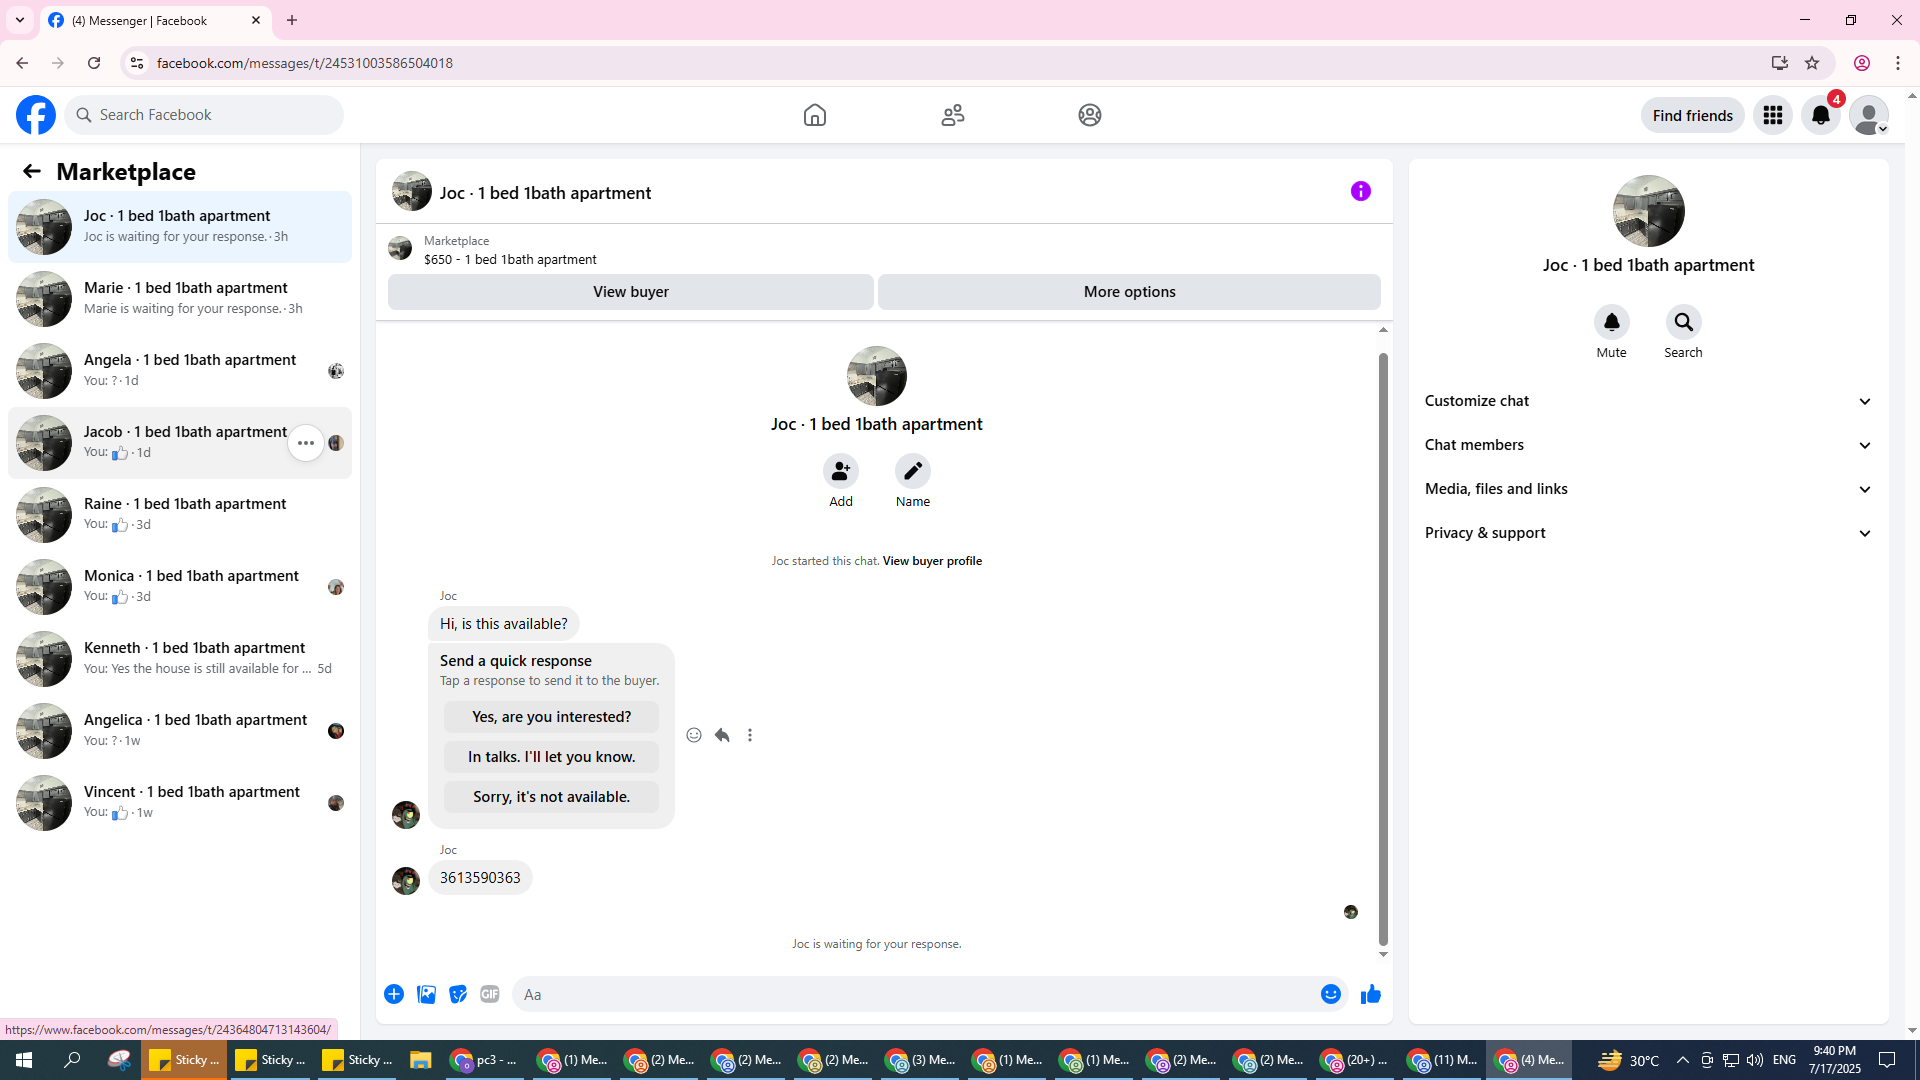Send a thumbs-up like
Image resolution: width=1920 pixels, height=1080 pixels.
pos(1371,994)
